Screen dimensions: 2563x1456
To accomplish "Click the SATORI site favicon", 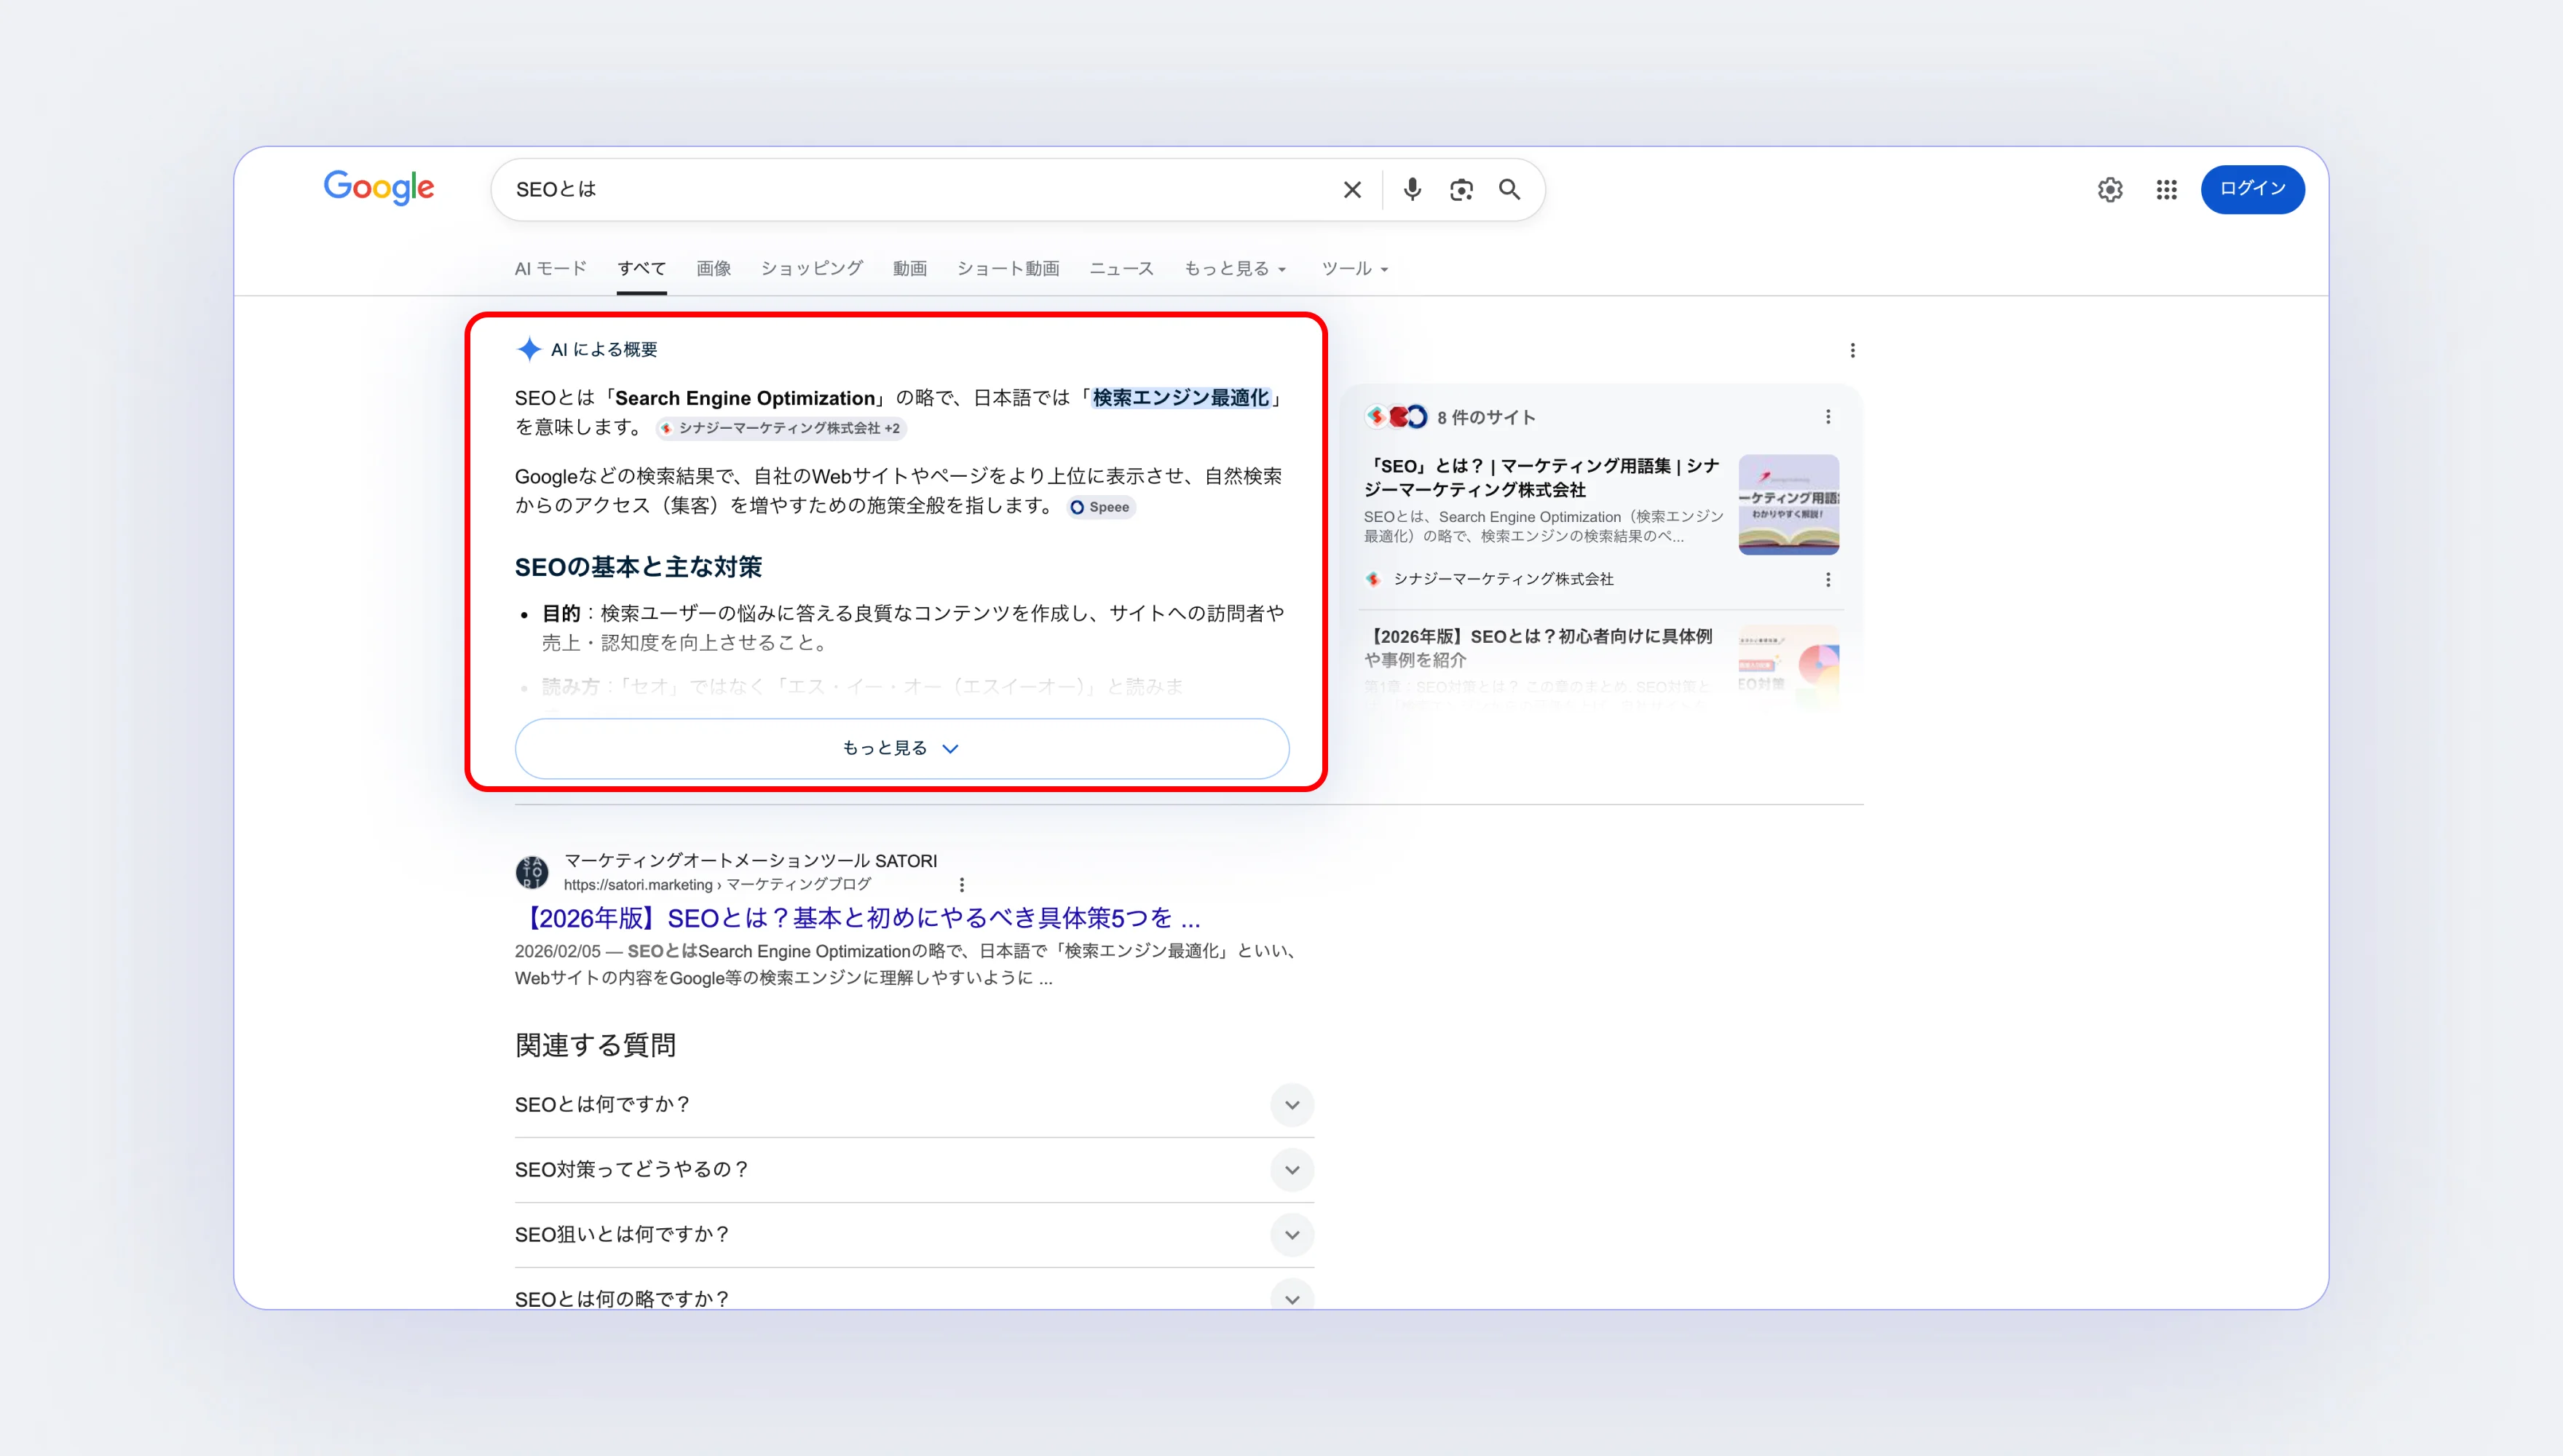I will click(532, 872).
